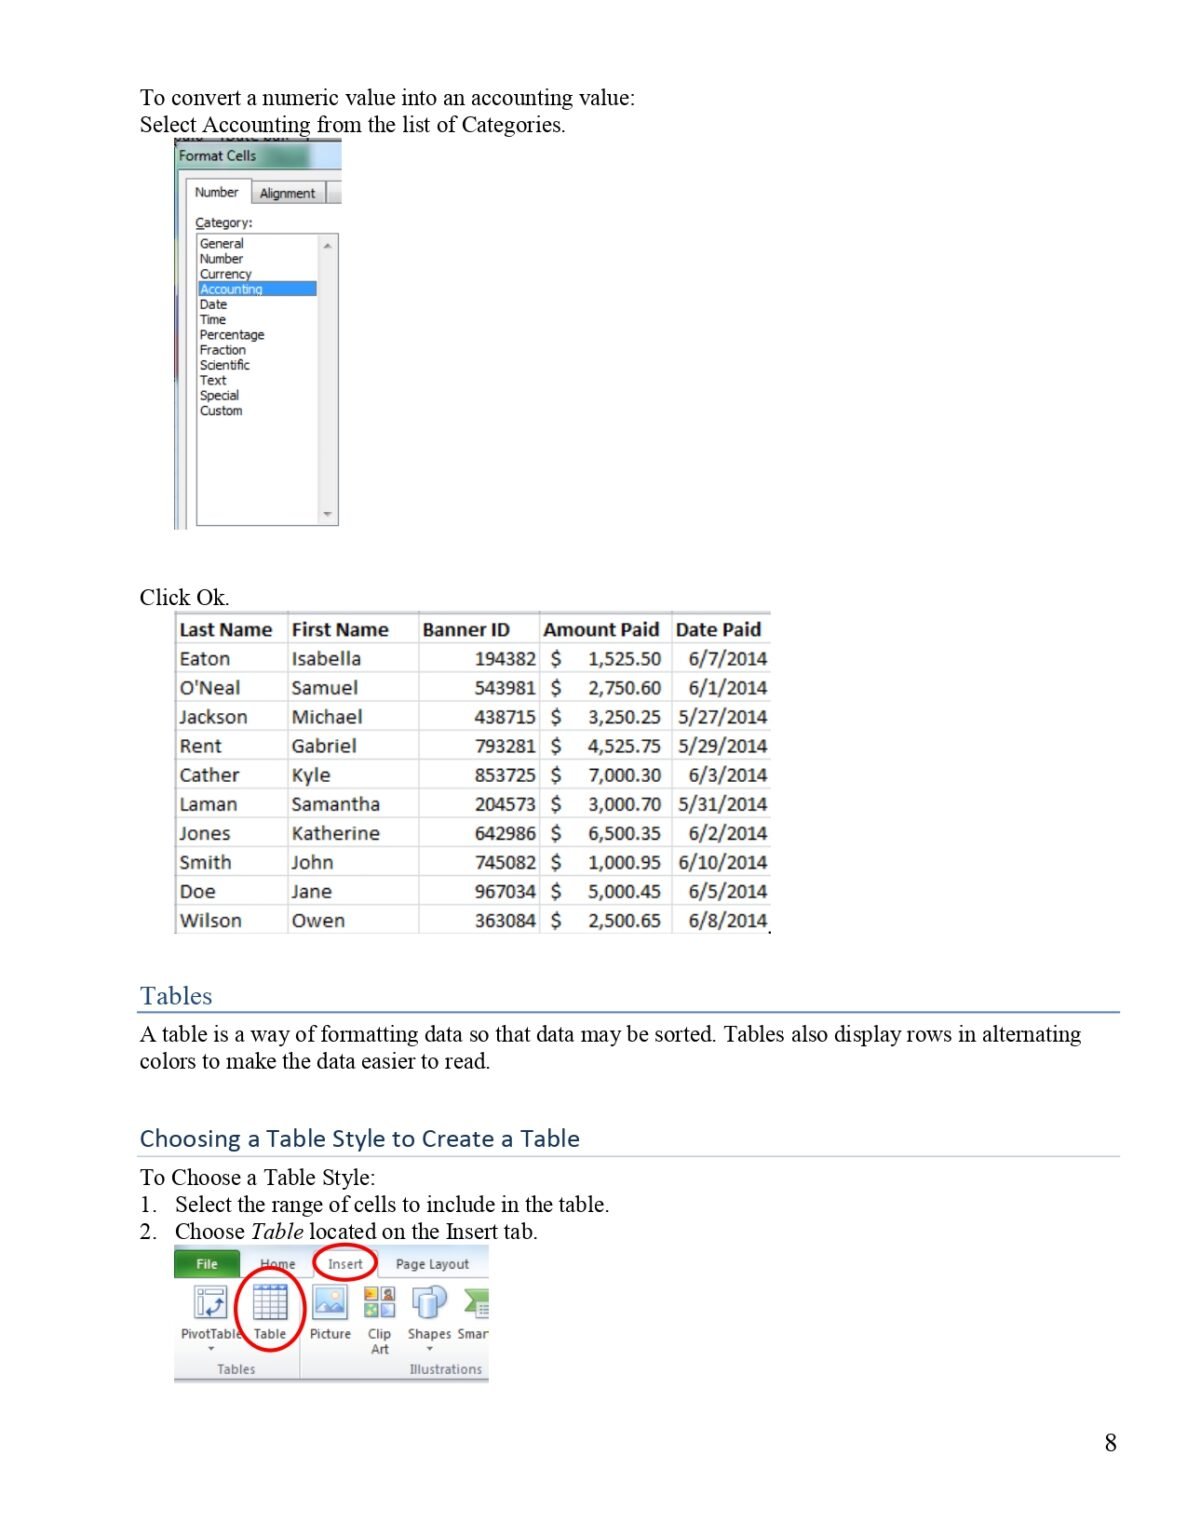Image resolution: width=1187 pixels, height=1536 pixels.
Task: Open the PivotTable tool
Action: (212, 1301)
